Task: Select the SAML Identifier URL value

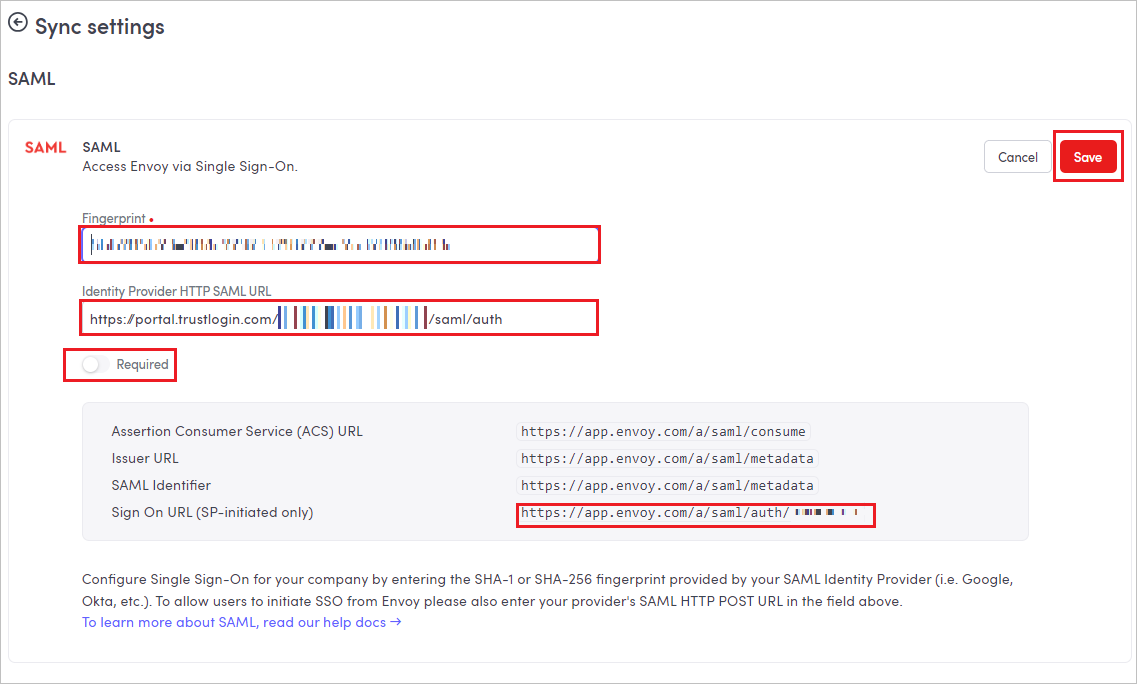Action: coord(667,485)
